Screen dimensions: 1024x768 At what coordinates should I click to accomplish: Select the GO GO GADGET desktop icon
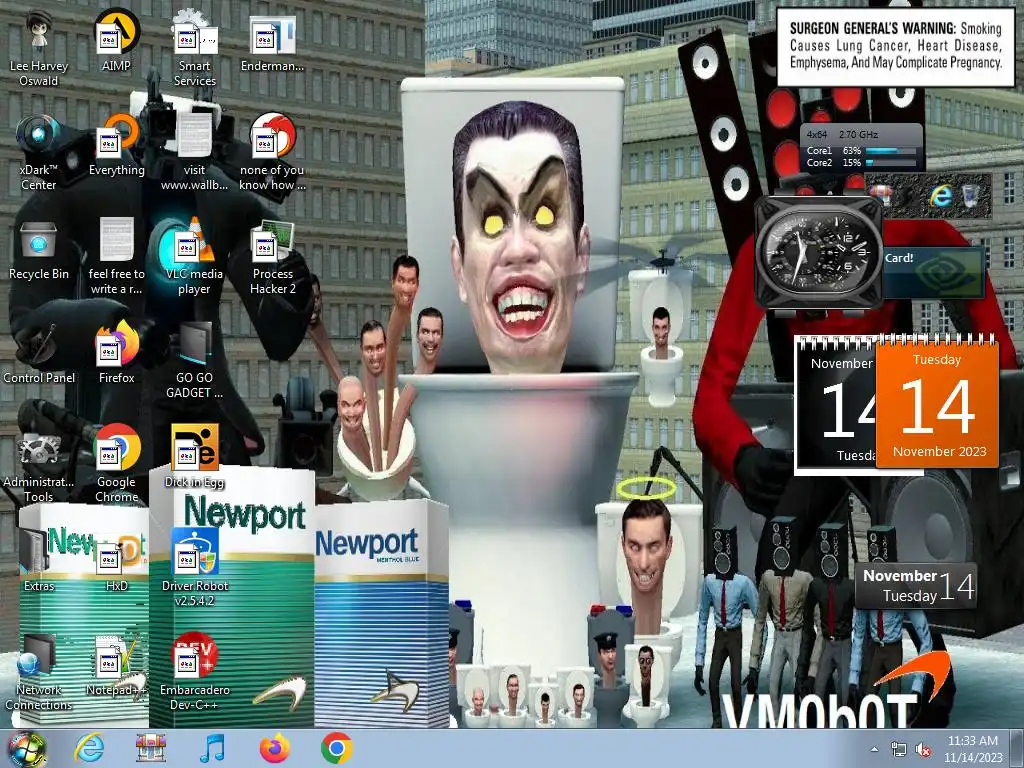(x=194, y=361)
